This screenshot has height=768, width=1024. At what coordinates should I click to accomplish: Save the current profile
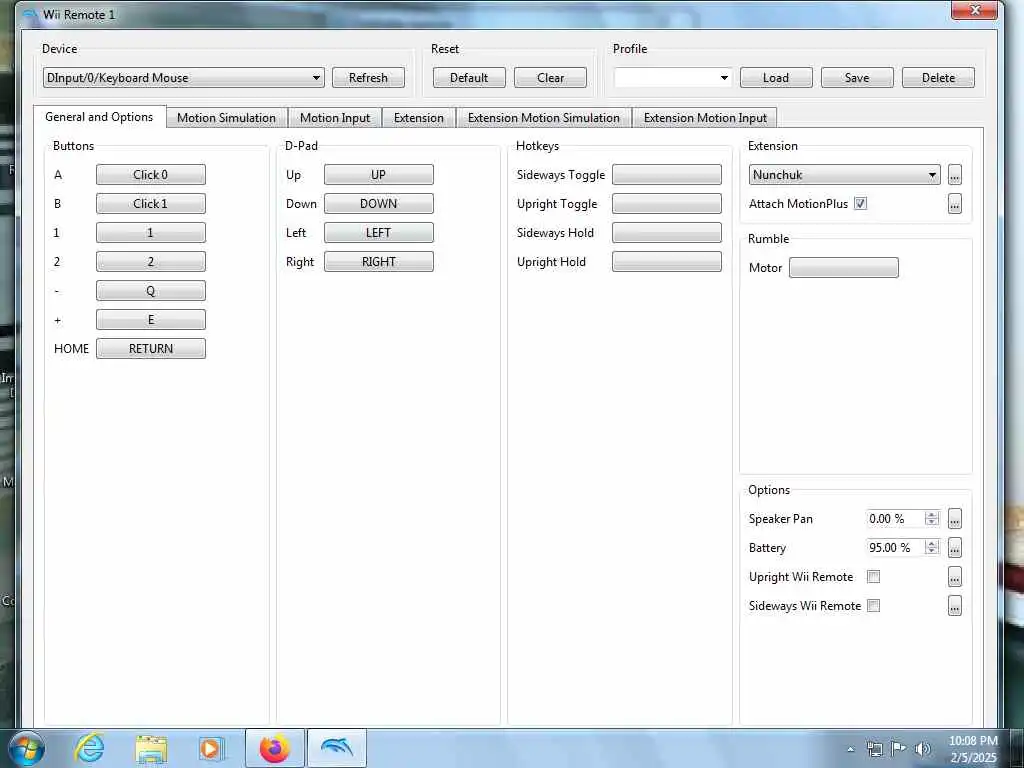pyautogui.click(x=857, y=78)
